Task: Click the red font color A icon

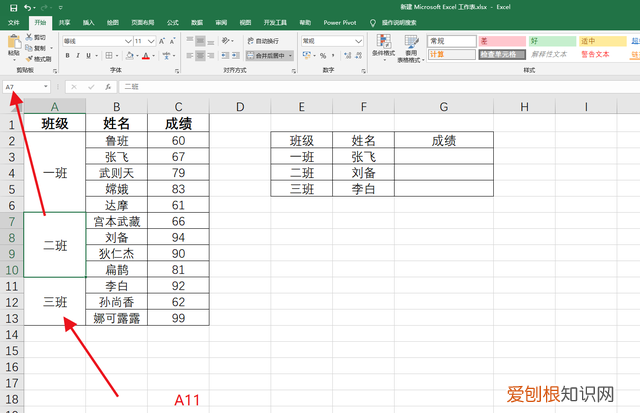Action: pos(146,55)
